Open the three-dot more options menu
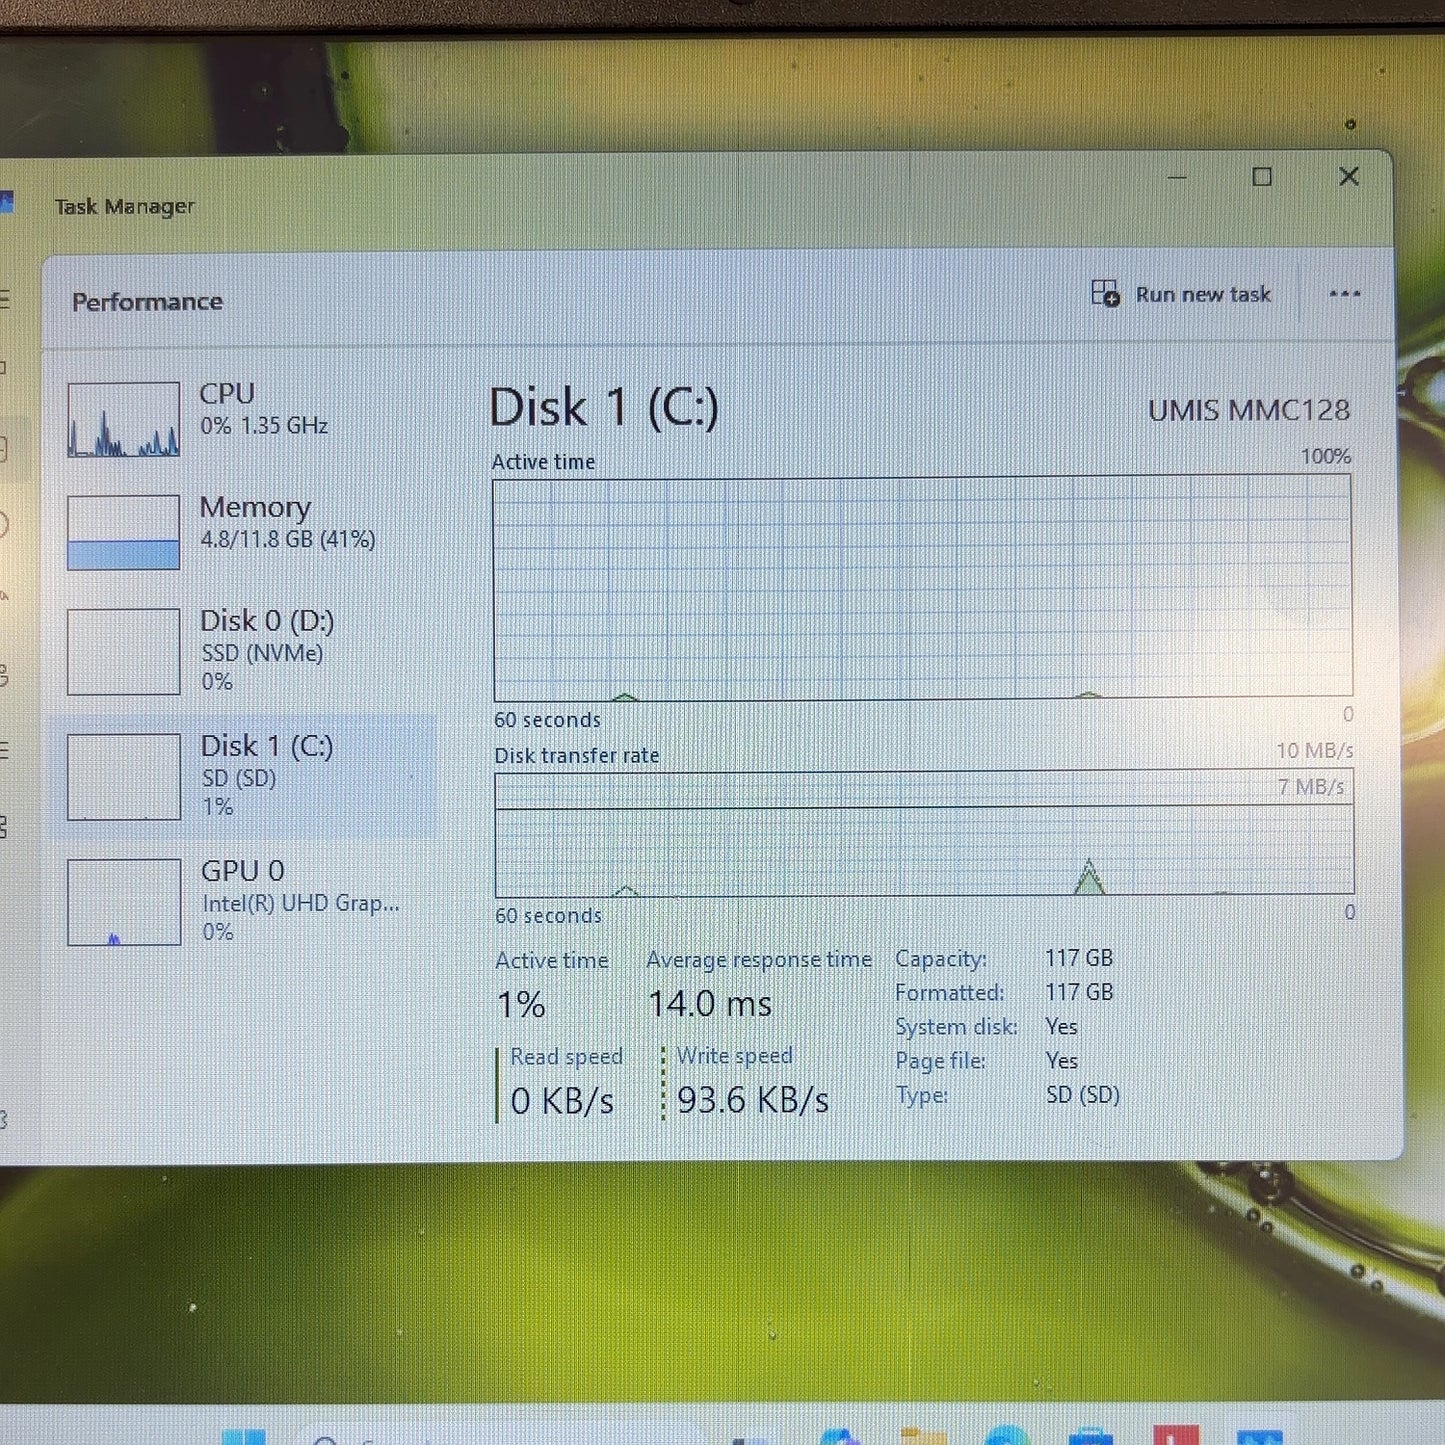The image size is (1445, 1445). coord(1345,294)
